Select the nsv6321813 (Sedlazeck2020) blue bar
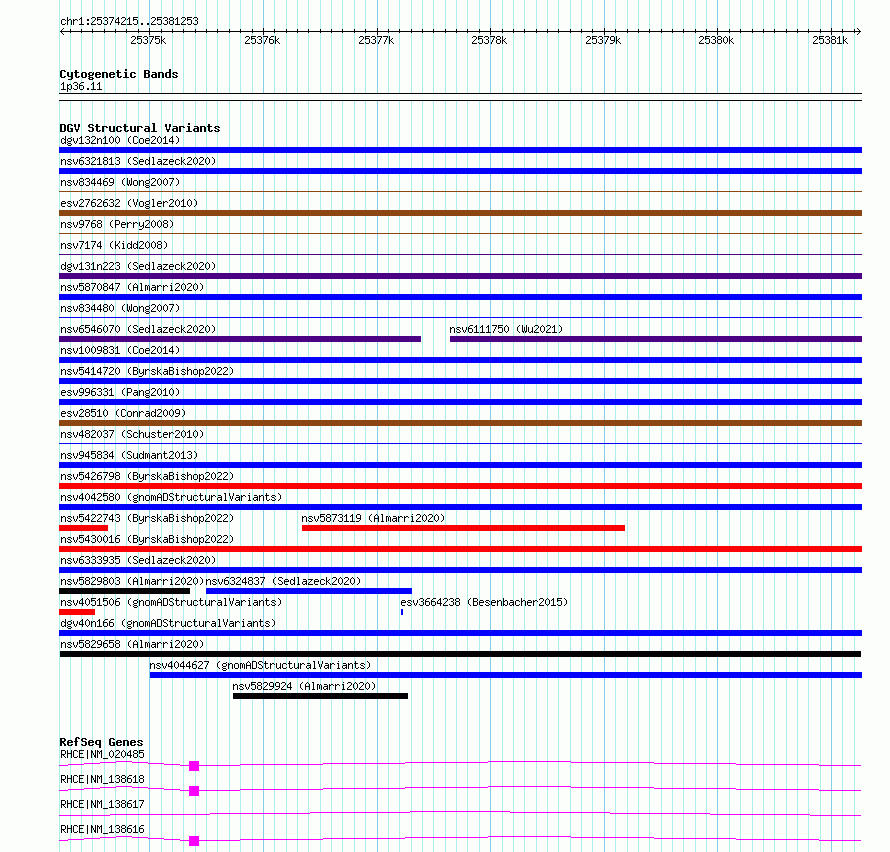Viewport: 890px width, 852px height. pos(460,171)
